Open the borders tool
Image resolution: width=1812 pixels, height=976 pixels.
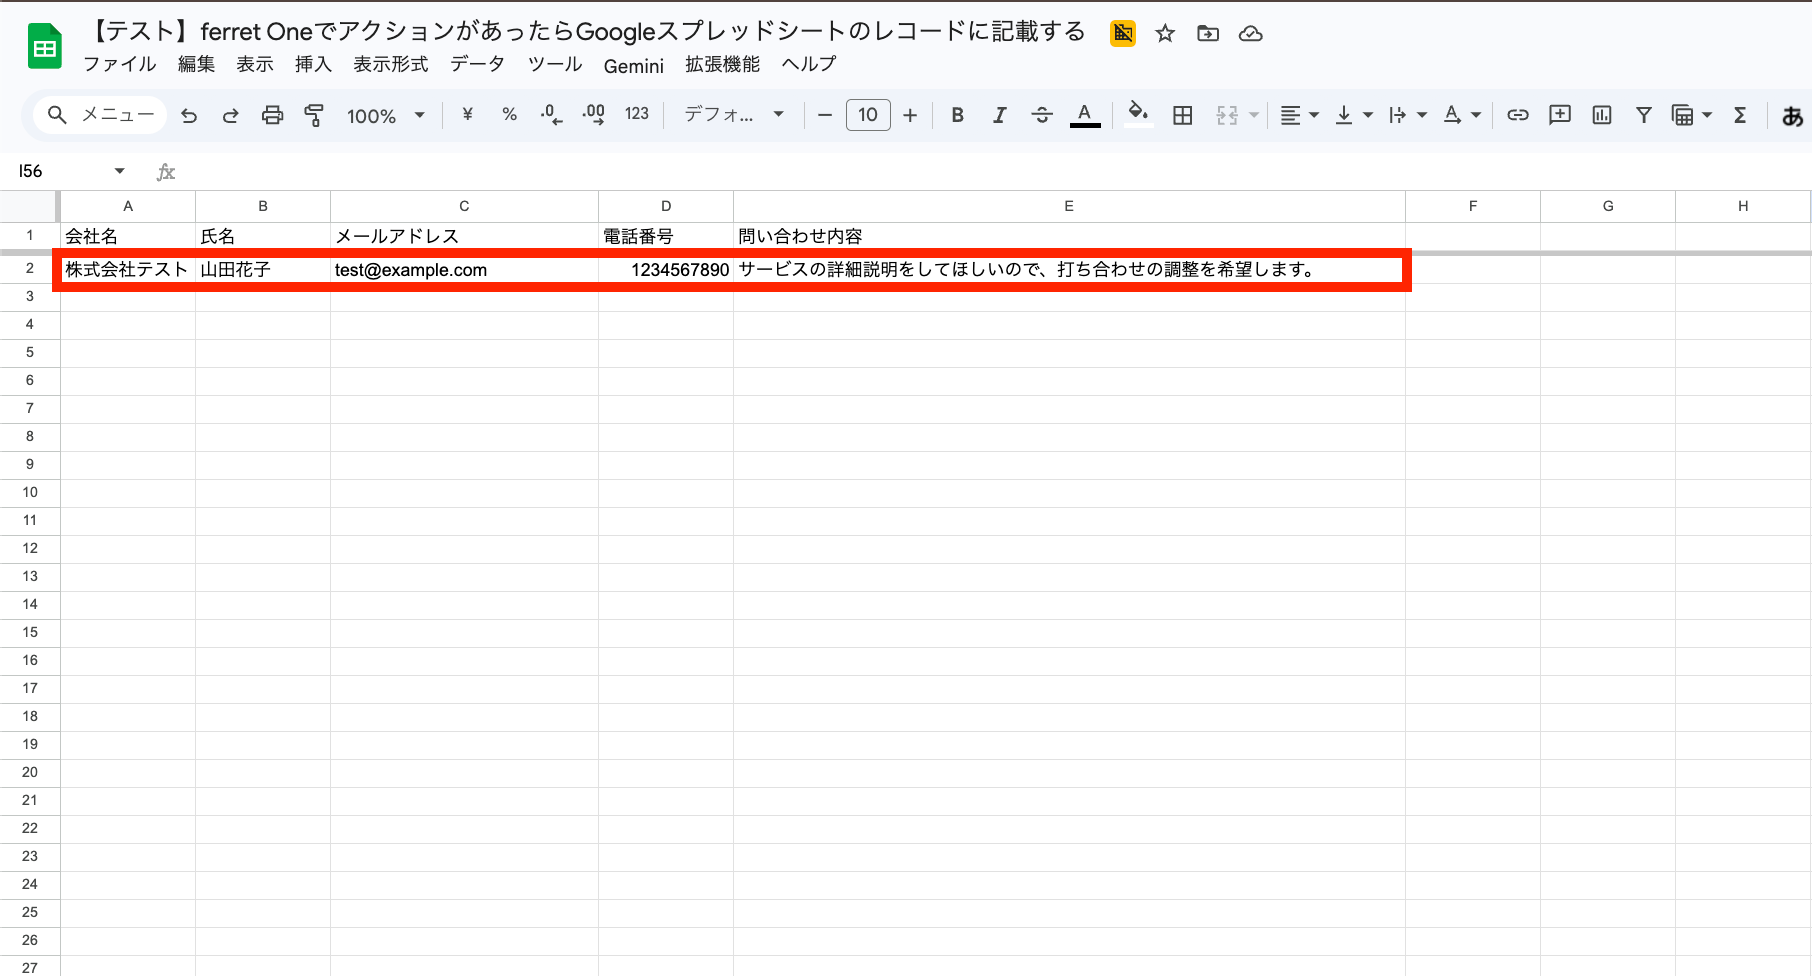point(1182,115)
